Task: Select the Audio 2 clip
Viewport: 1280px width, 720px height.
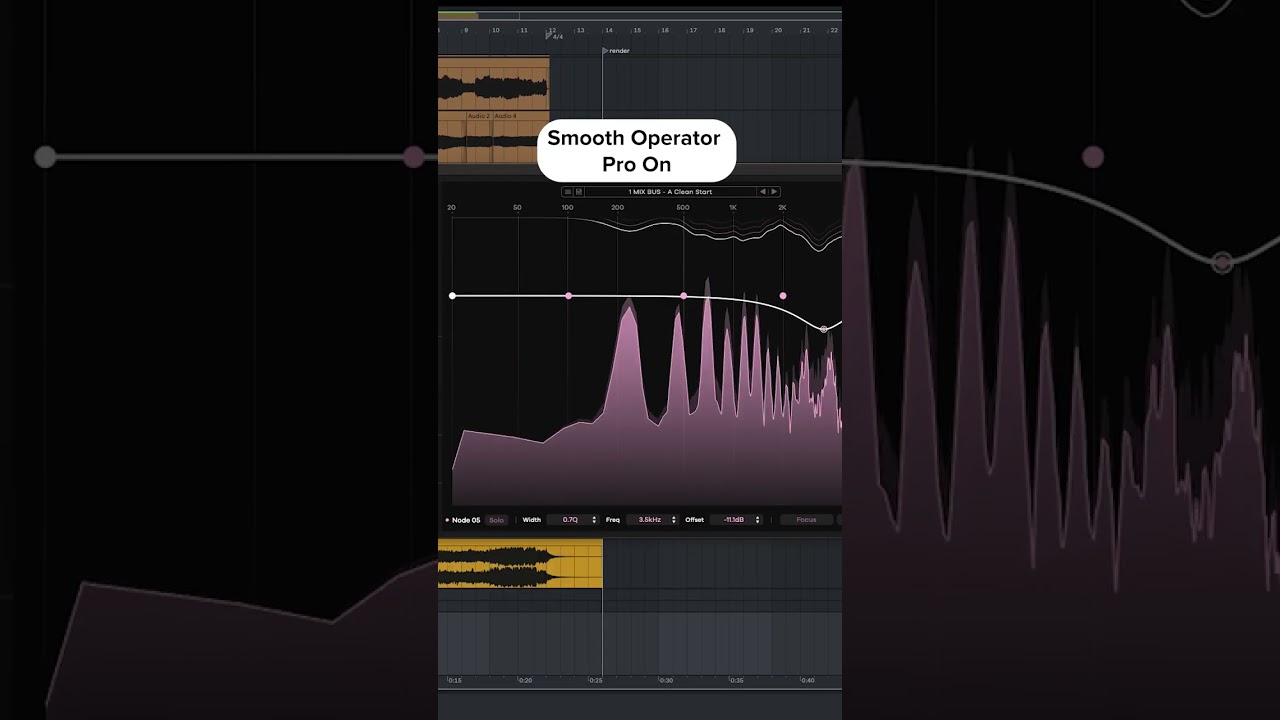Action: click(479, 138)
